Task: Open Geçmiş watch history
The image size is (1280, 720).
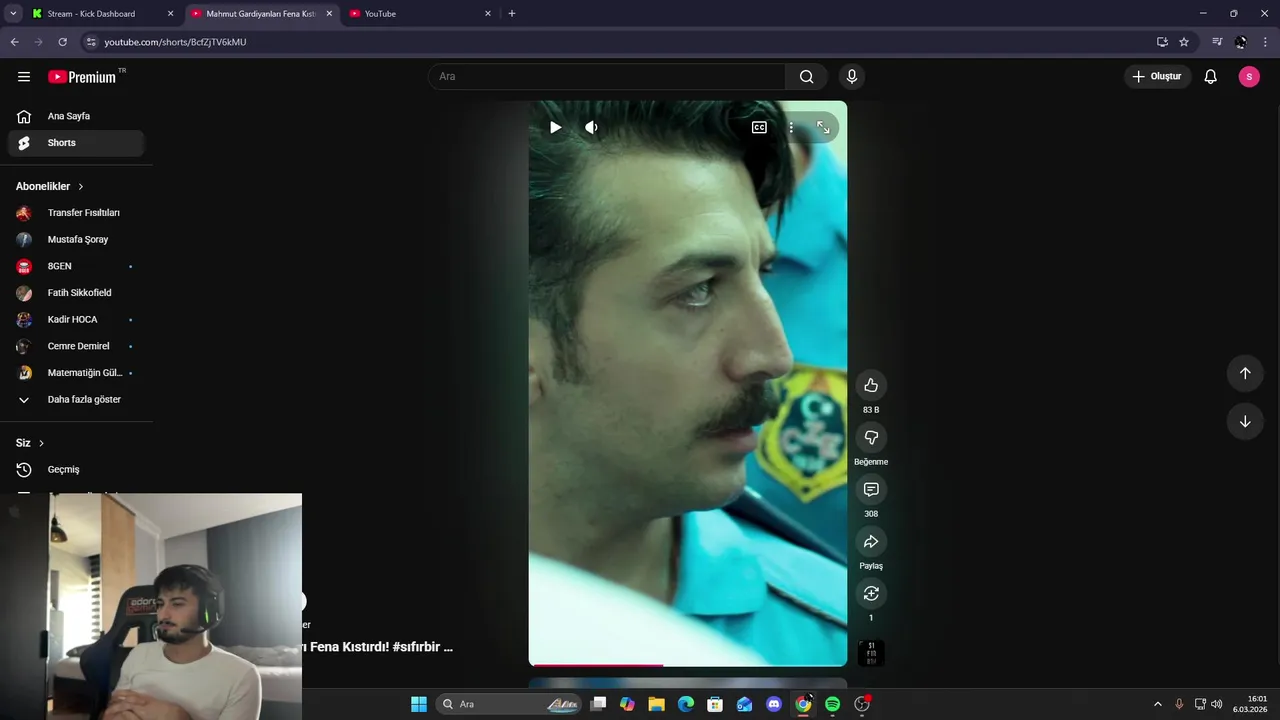Action: point(76,470)
